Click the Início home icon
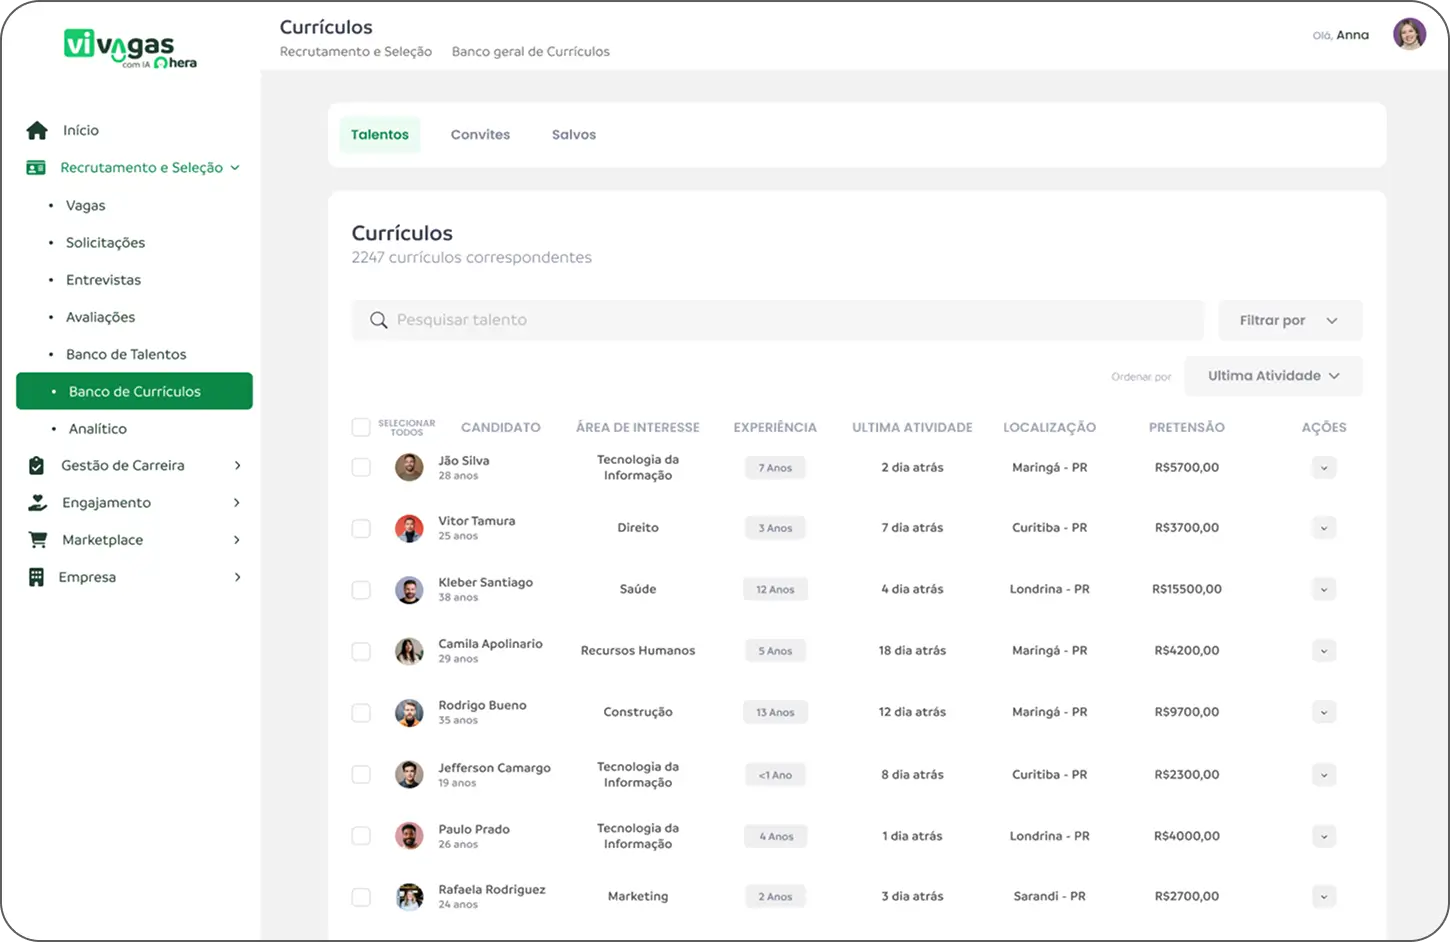Viewport: 1450px width, 942px height. coord(37,130)
